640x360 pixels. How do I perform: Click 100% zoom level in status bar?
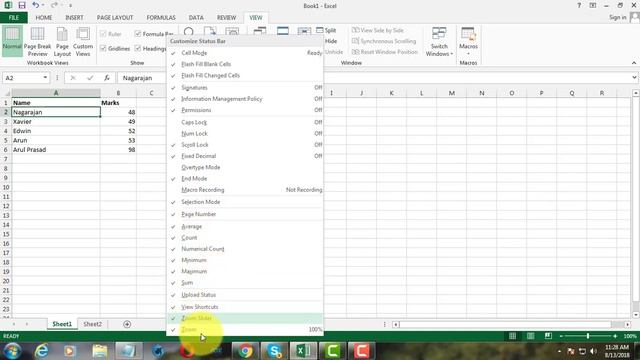pyautogui.click(x=630, y=336)
